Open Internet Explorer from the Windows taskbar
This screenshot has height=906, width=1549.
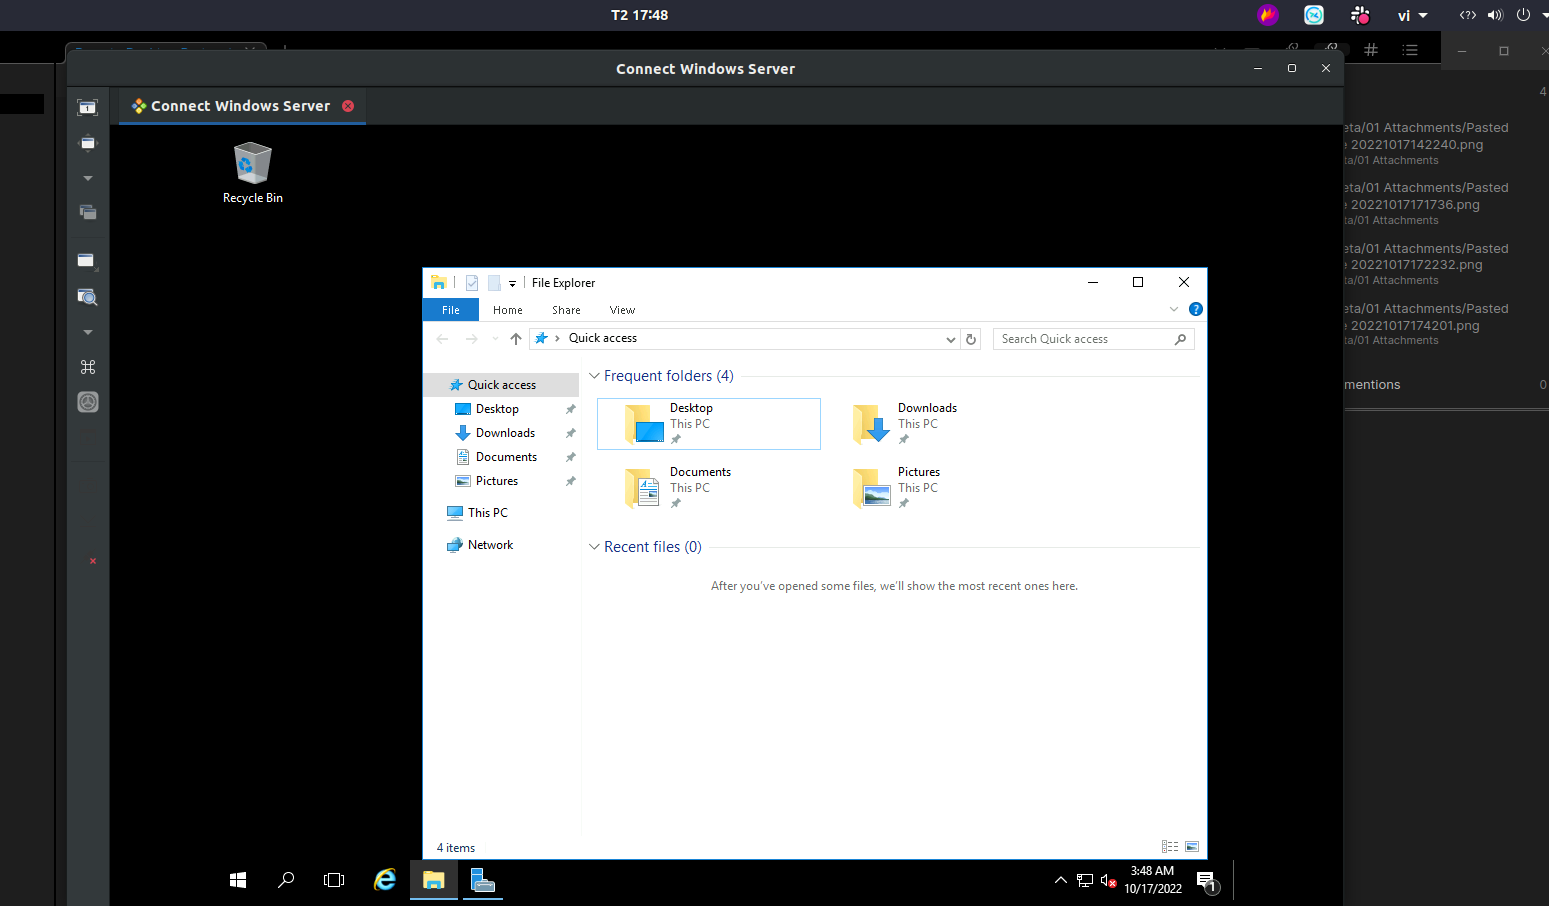(x=385, y=880)
